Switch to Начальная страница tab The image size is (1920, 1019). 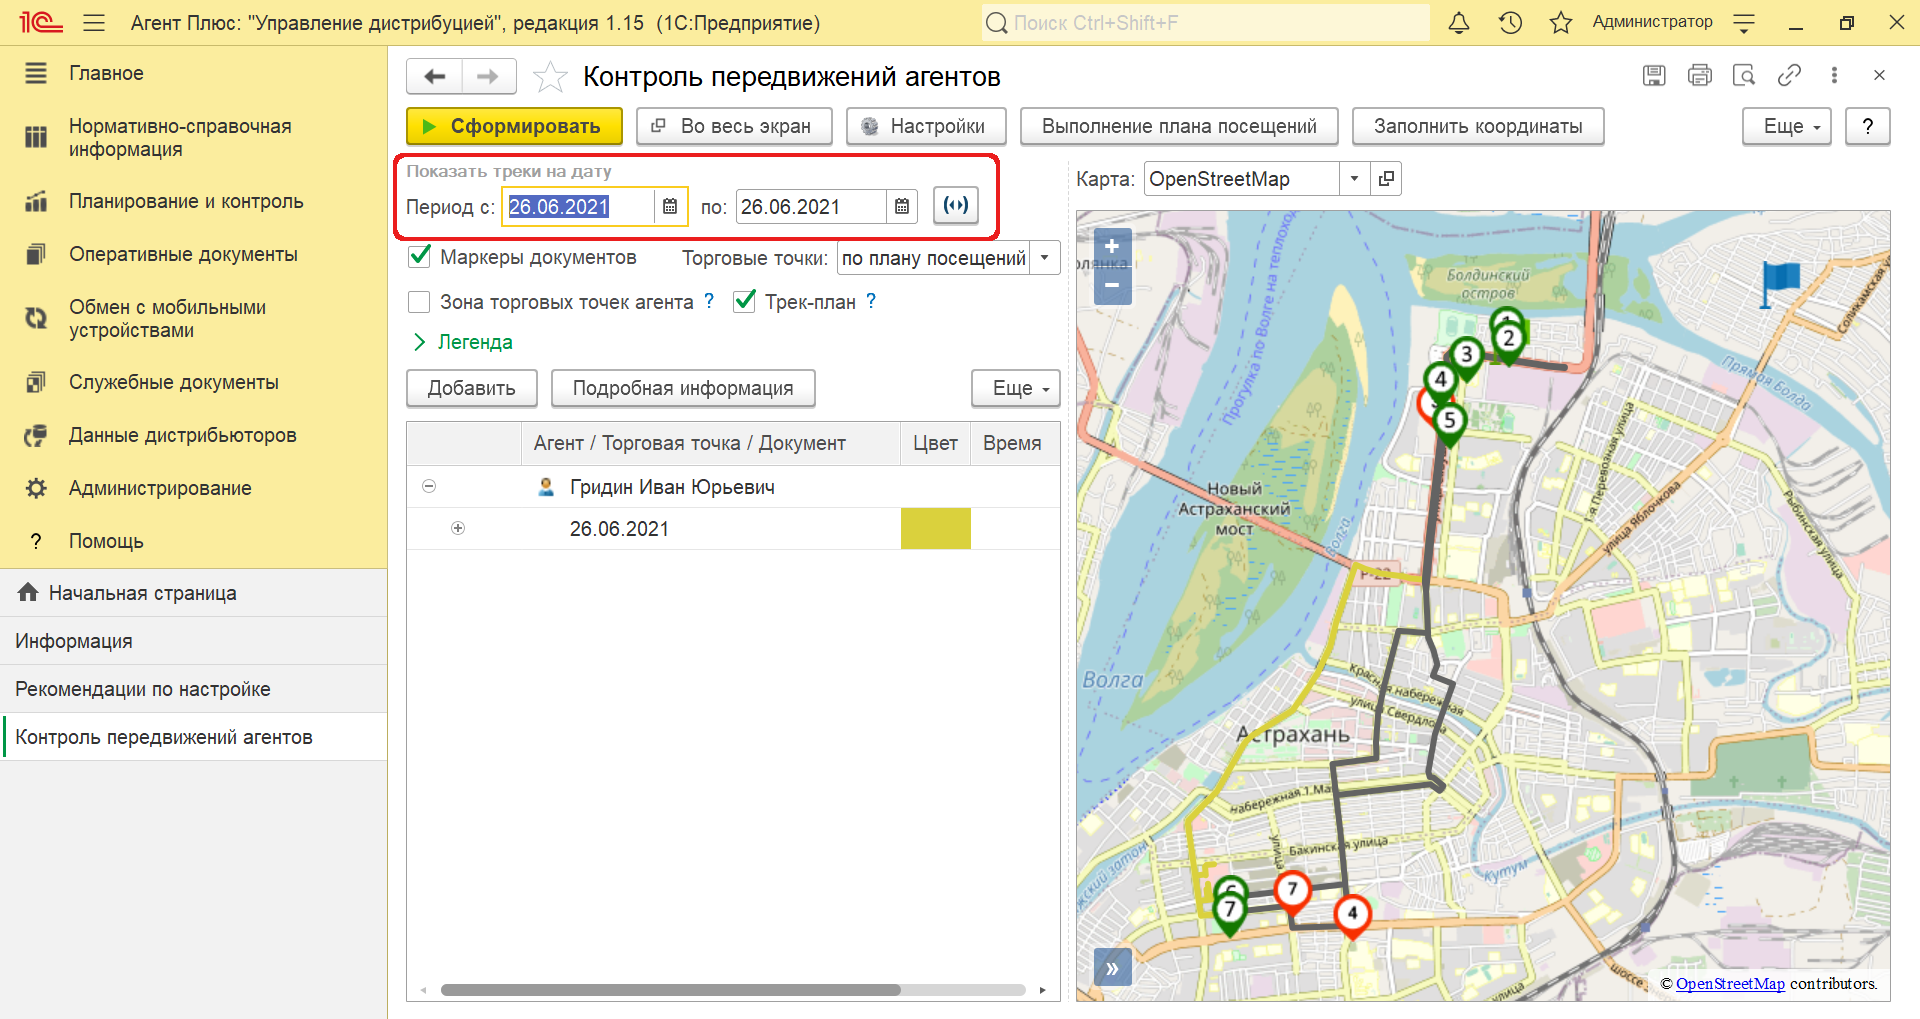(194, 593)
